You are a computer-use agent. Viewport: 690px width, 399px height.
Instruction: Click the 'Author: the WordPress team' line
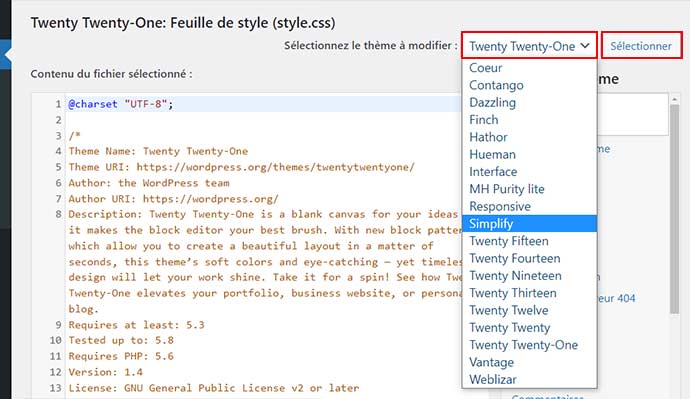(x=149, y=183)
